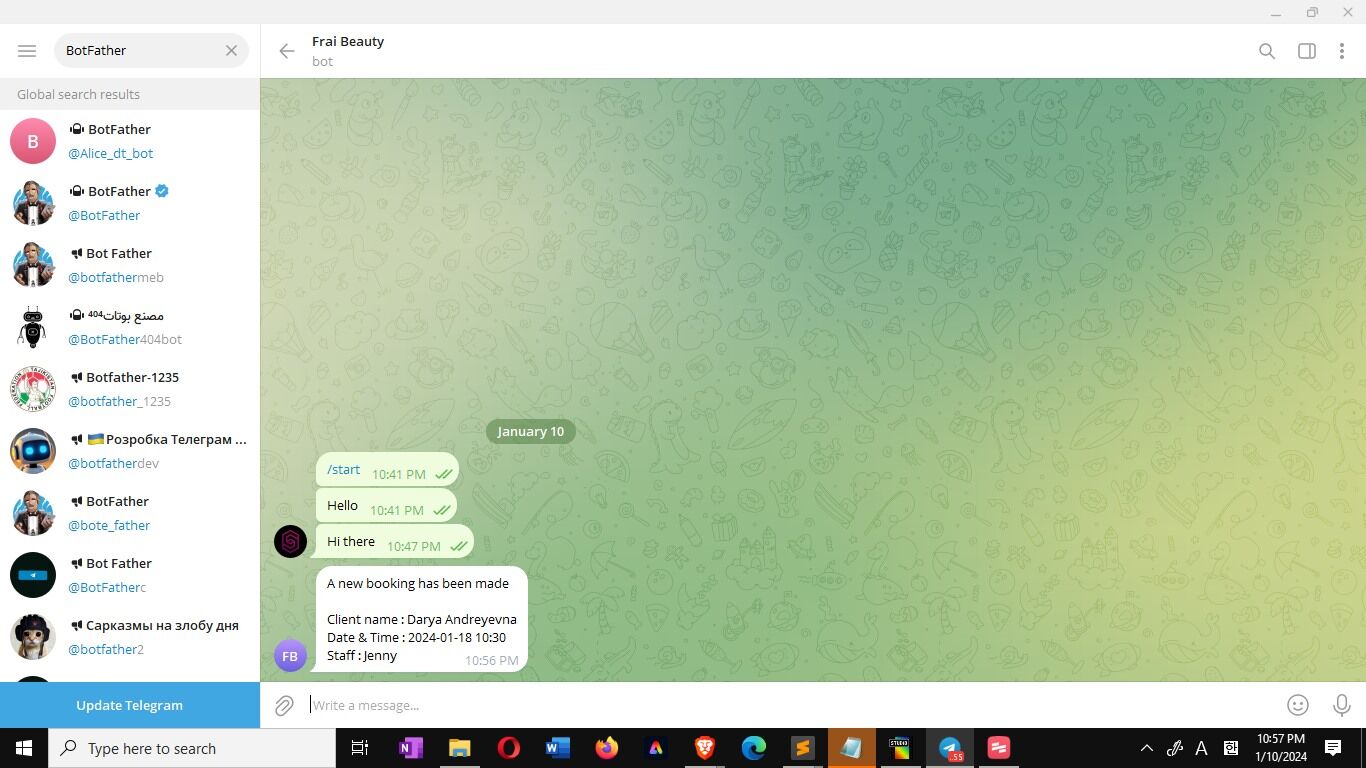
Task: Select the @botfatherdev channel result
Action: pyautogui.click(x=130, y=451)
